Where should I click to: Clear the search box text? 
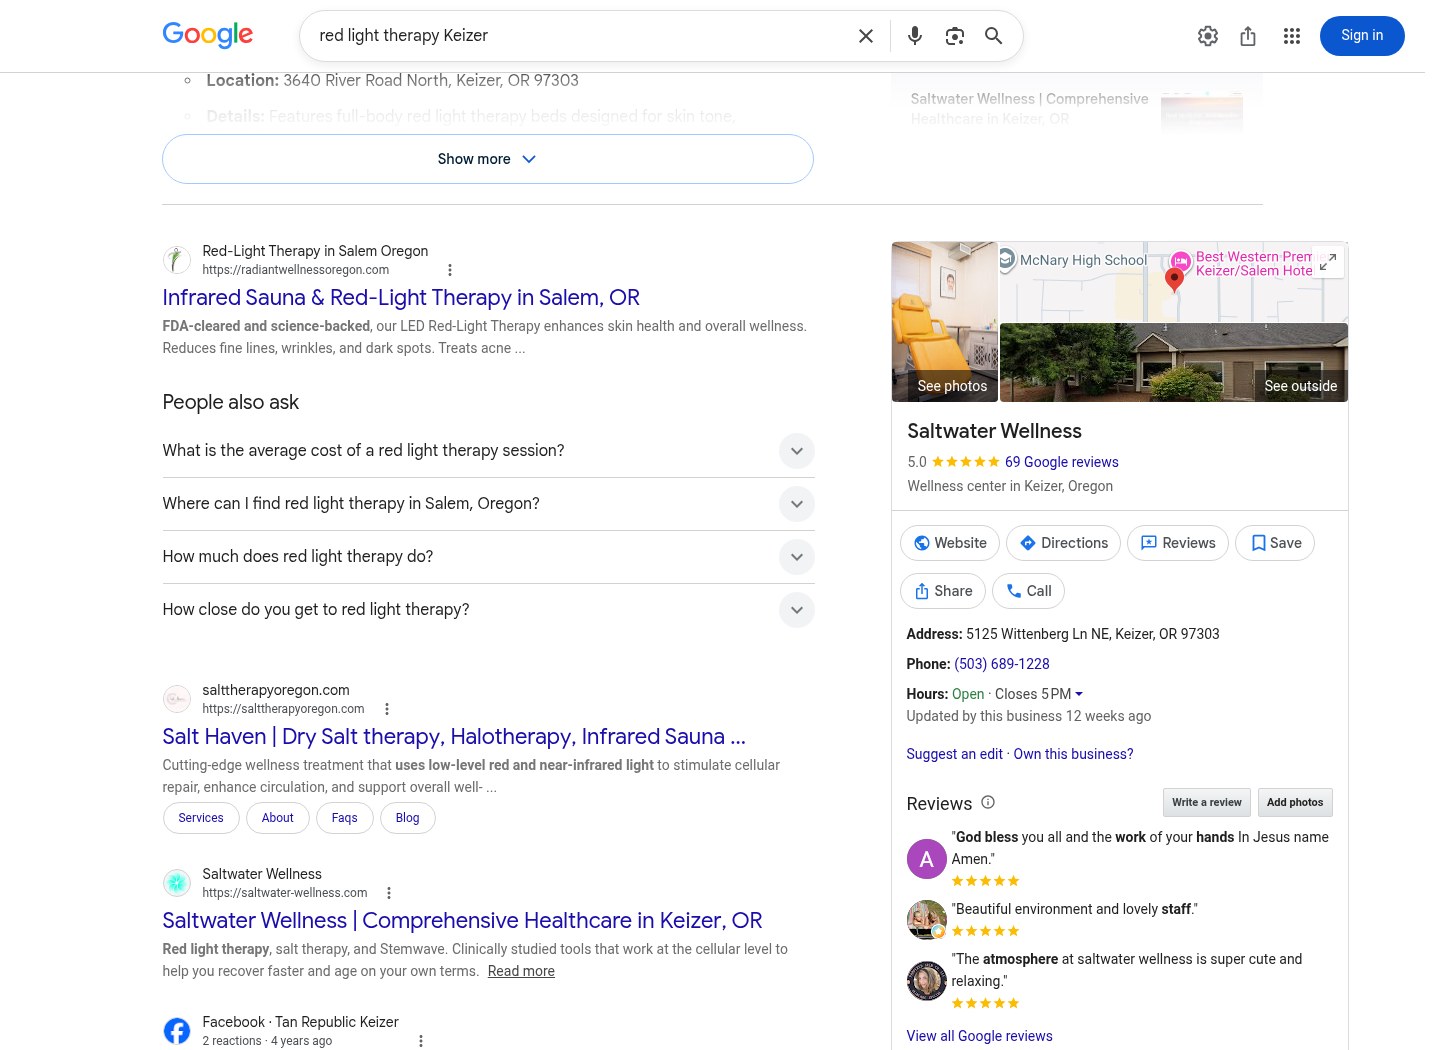(x=866, y=36)
